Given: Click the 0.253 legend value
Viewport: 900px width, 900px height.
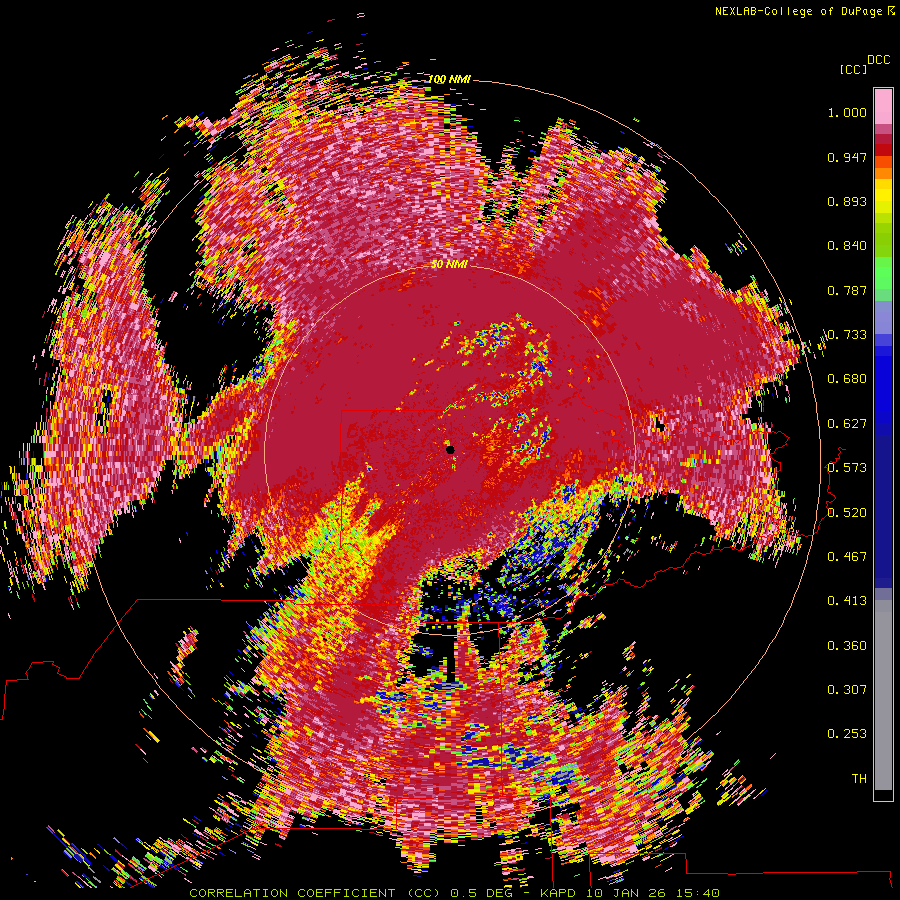Looking at the screenshot, I should tap(847, 734).
